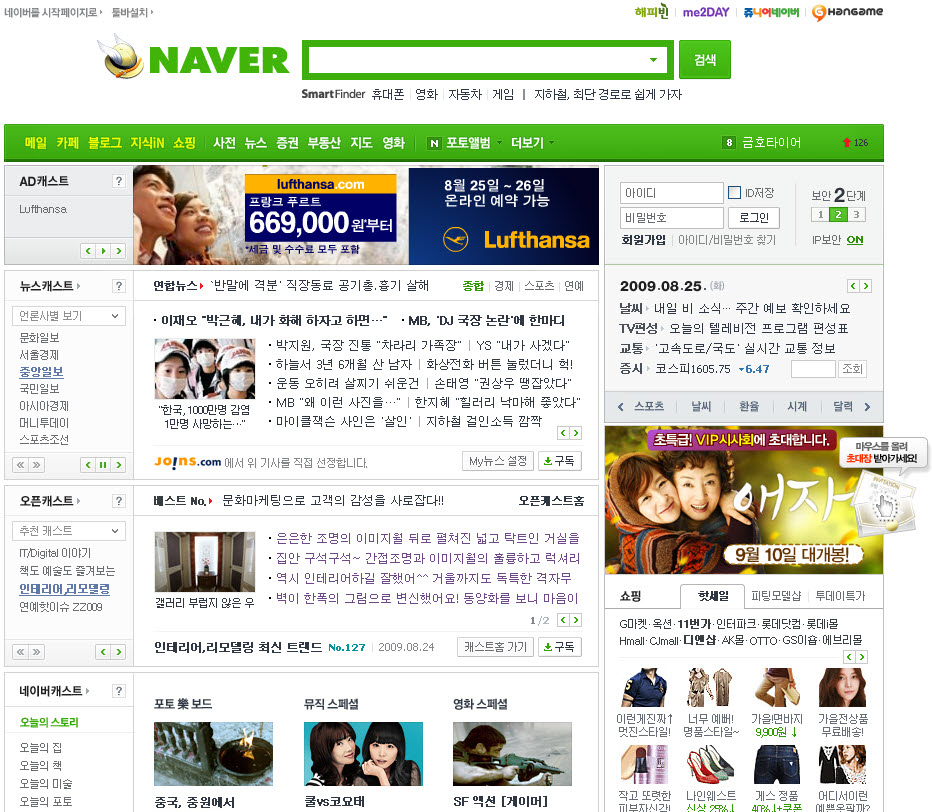Click the me2DAY logo link
This screenshot has width=932, height=812.
tap(707, 13)
